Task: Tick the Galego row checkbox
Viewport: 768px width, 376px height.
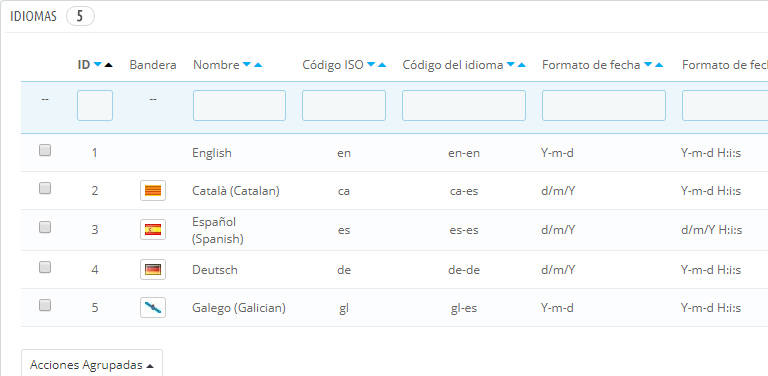Action: pos(45,305)
